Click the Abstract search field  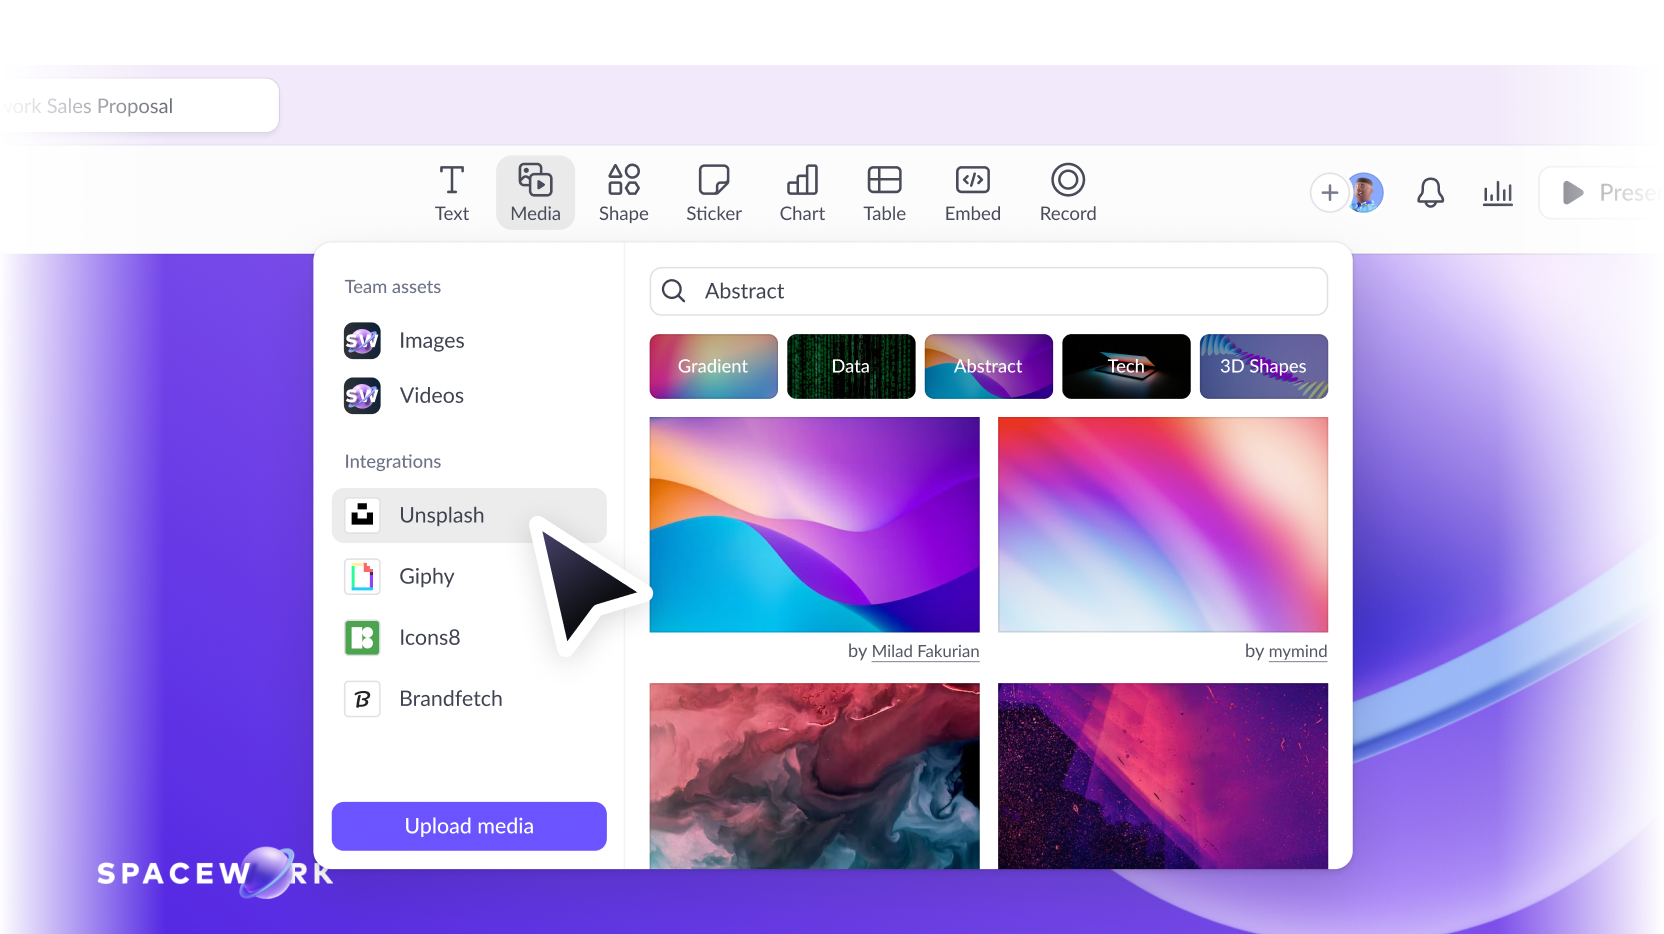pyautogui.click(x=988, y=291)
